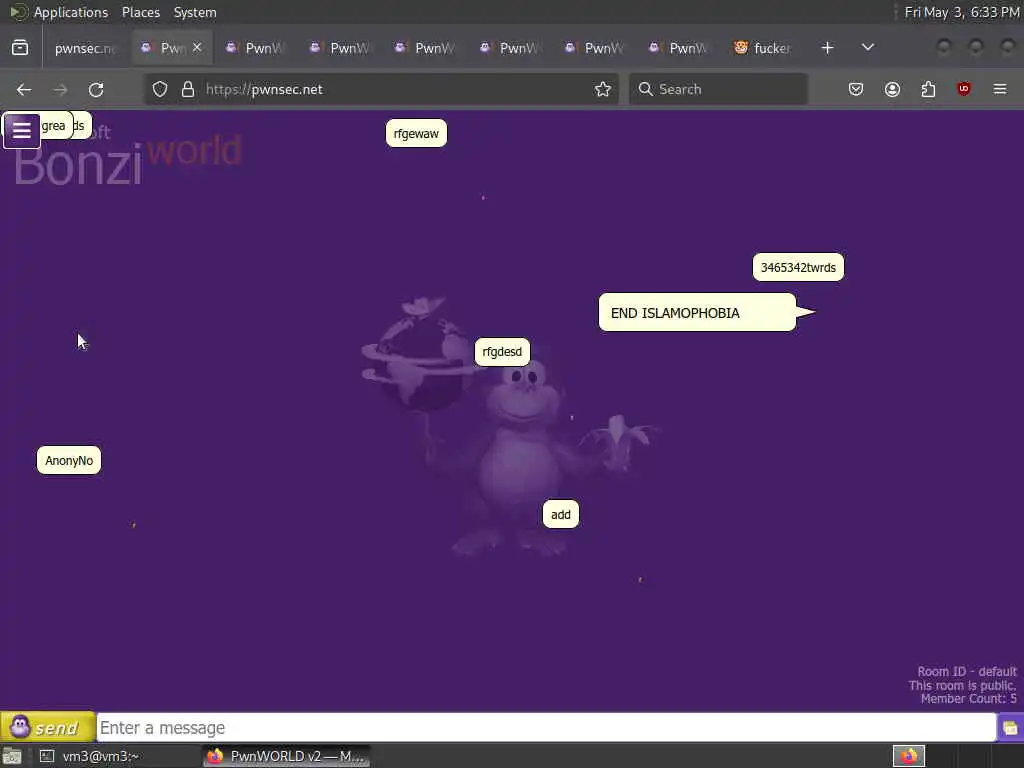Open the Applications menu
Viewport: 1024px width, 768px height.
pos(71,12)
